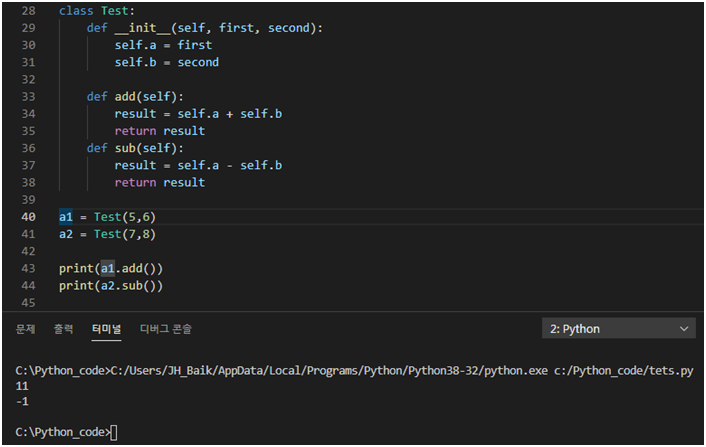Image resolution: width=706 pixels, height=447 pixels.
Task: Click 'print(a1.add())' statement
Action: [111, 269]
